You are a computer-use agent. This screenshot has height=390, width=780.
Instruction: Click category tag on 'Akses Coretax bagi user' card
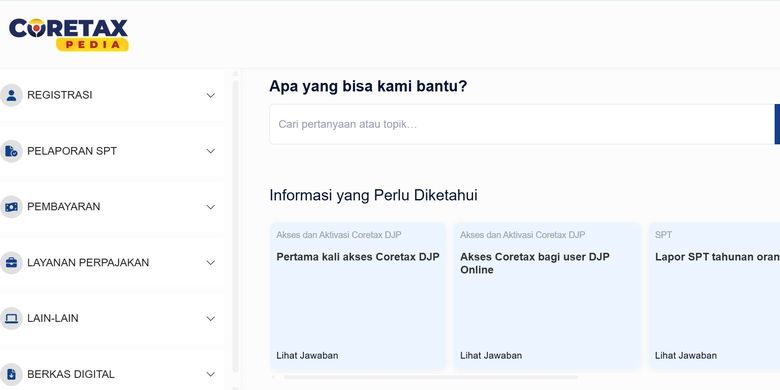point(522,235)
